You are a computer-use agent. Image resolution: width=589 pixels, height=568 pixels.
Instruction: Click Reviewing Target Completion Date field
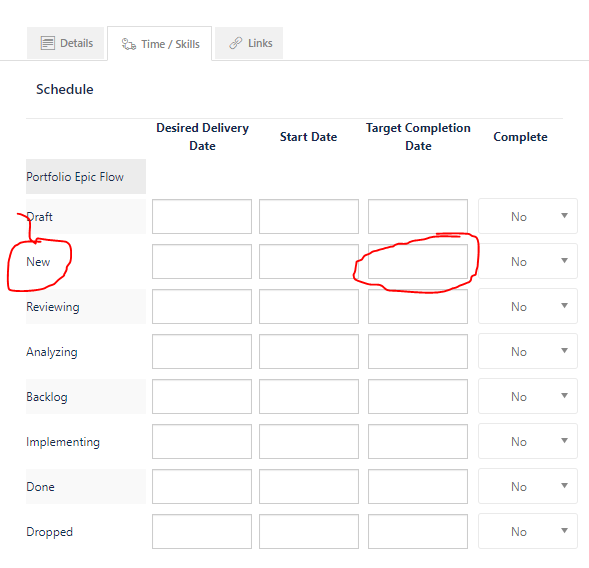coord(418,307)
